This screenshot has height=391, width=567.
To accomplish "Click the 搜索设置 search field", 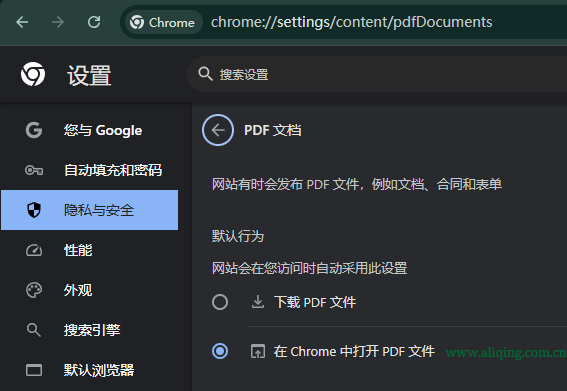I will 376,74.
